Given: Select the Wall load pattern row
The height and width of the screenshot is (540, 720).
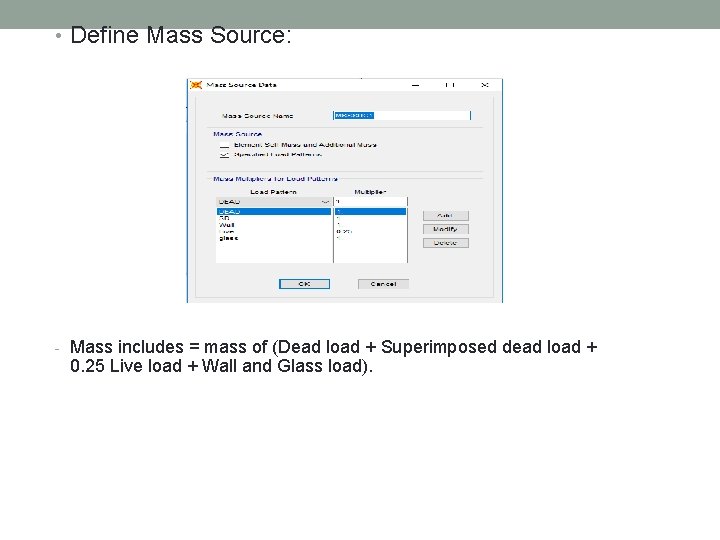Looking at the screenshot, I should (x=274, y=225).
